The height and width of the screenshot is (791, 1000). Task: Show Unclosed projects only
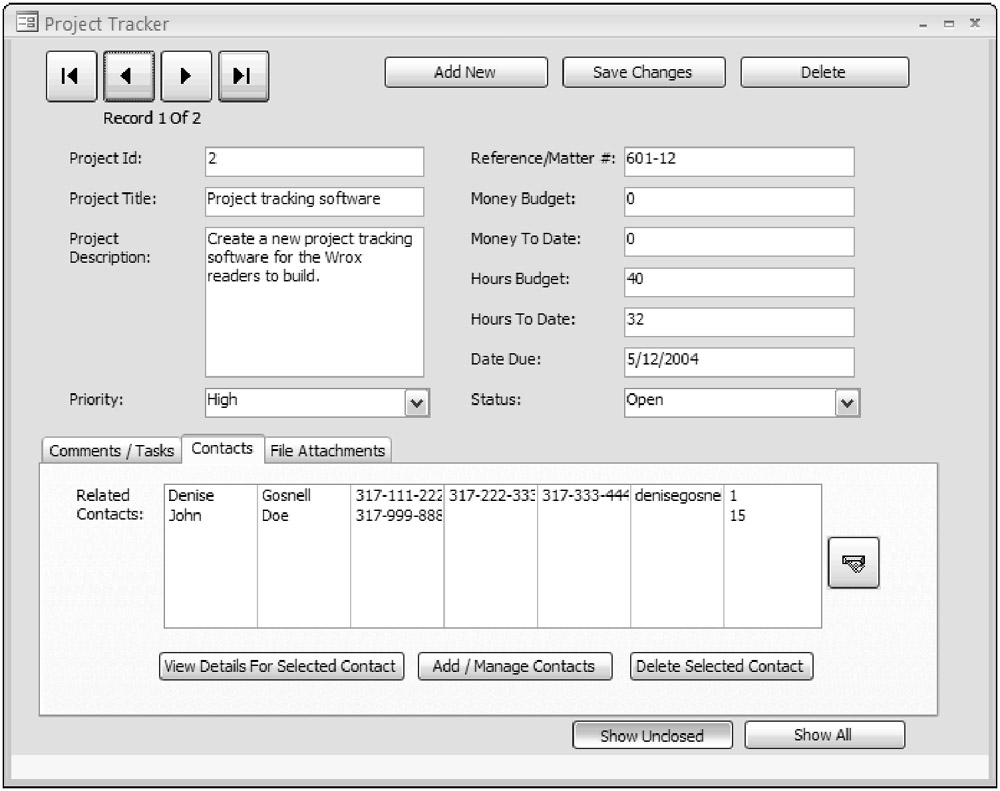point(652,735)
